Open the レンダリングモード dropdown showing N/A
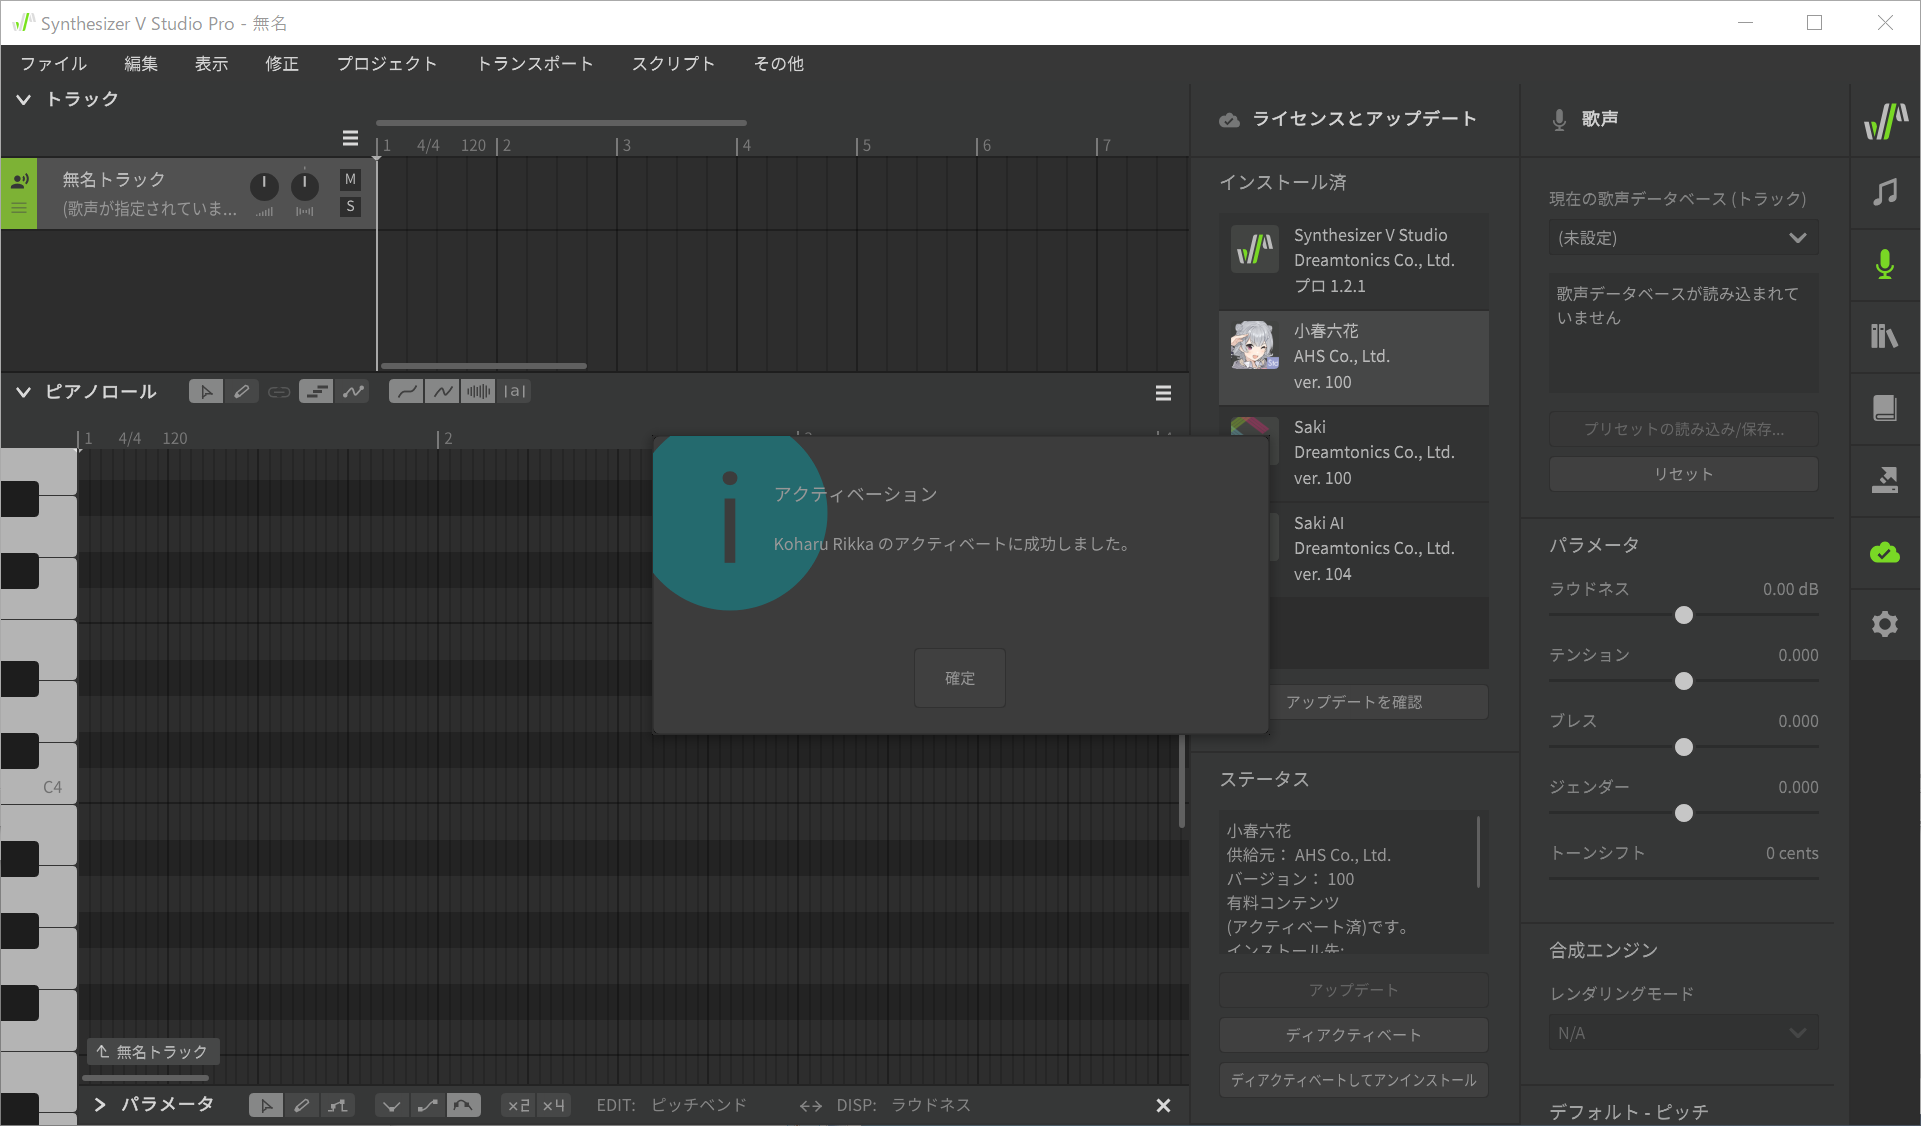Viewport: 1921px width, 1126px height. [1684, 1033]
